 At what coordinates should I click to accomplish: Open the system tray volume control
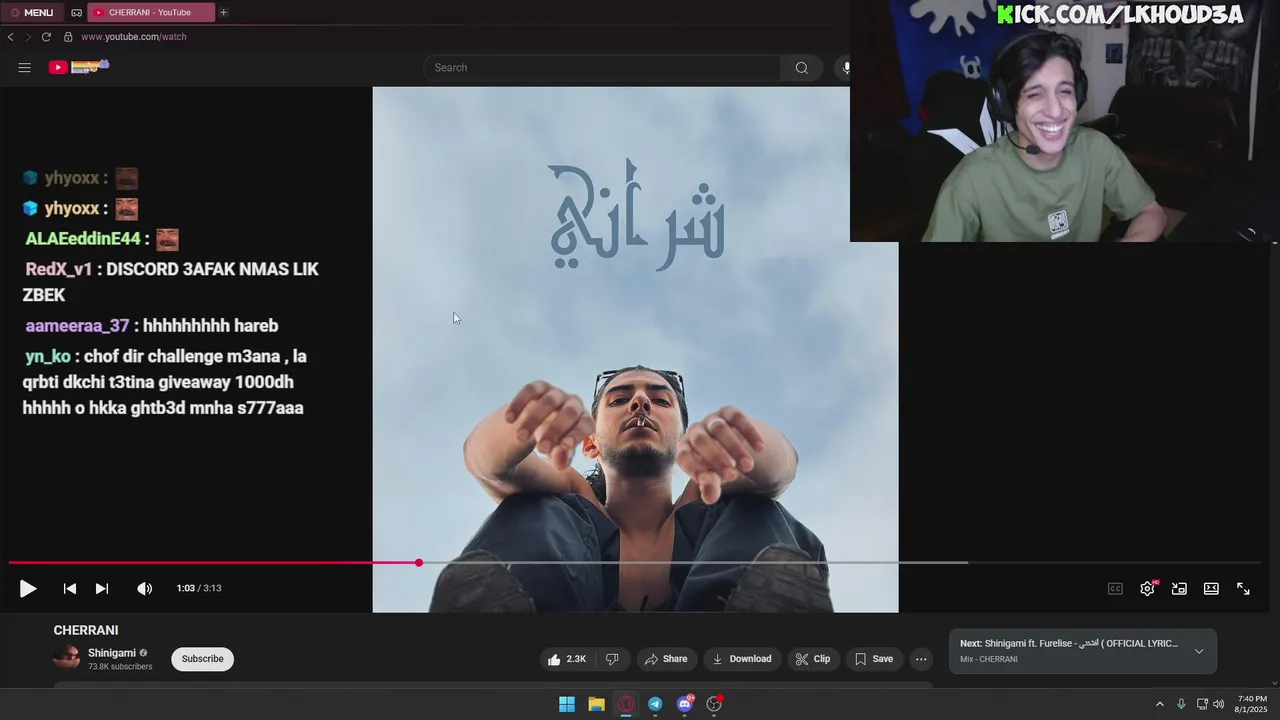[x=1218, y=704]
